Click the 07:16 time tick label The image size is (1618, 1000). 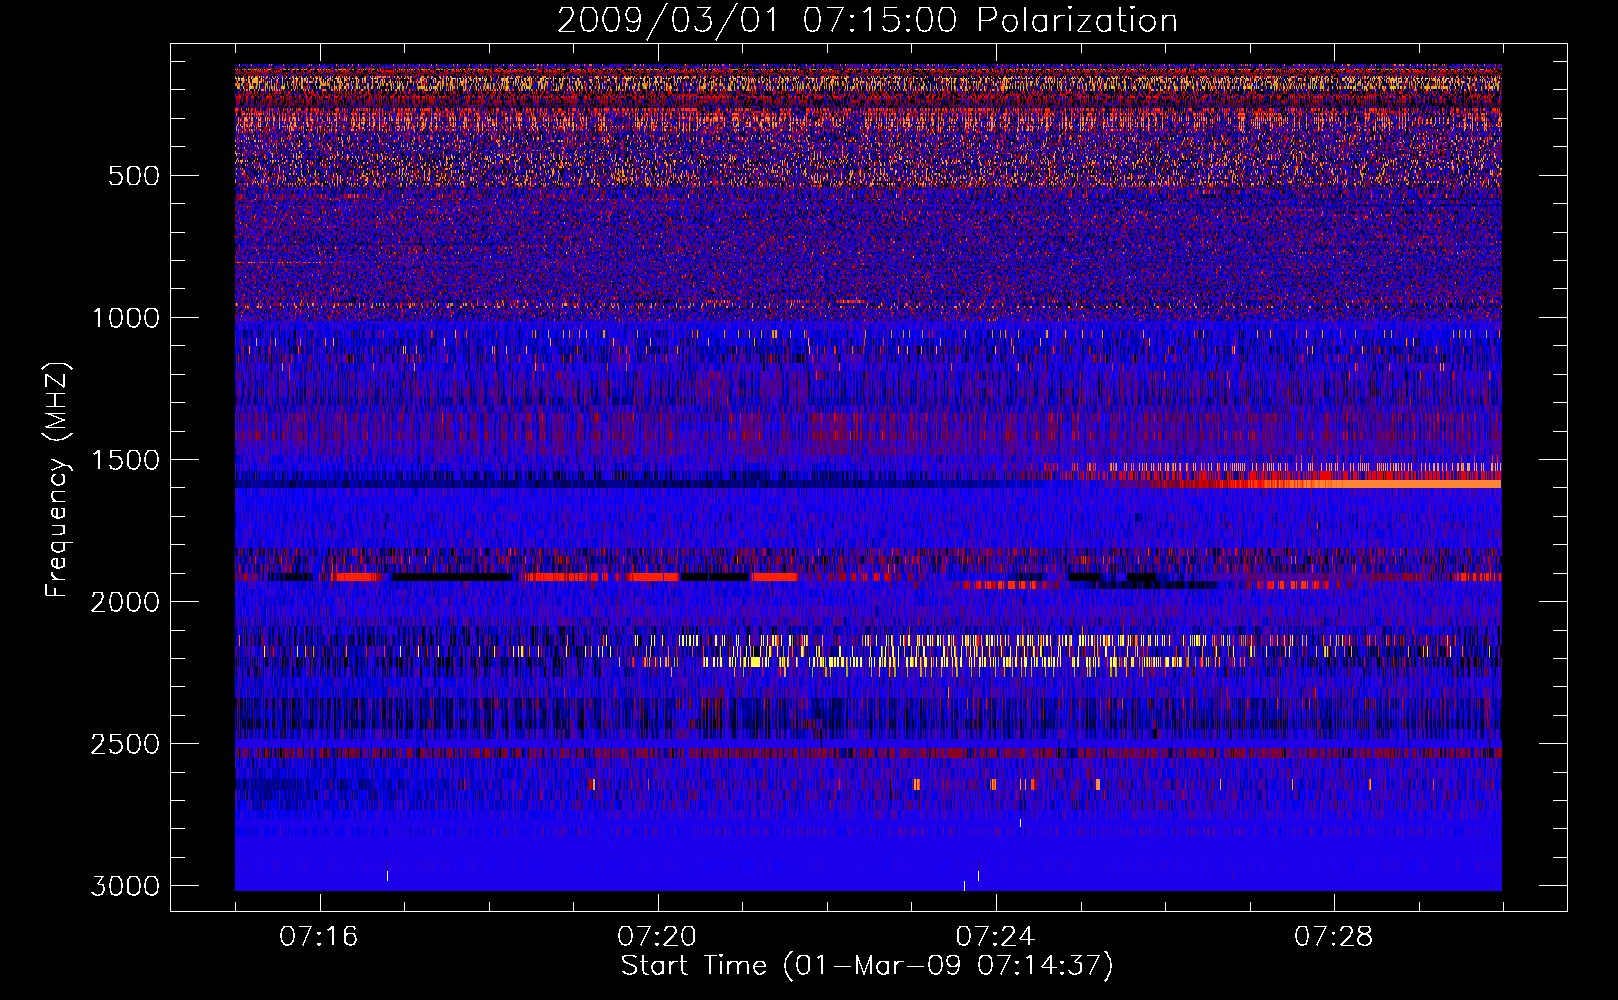coord(319,937)
